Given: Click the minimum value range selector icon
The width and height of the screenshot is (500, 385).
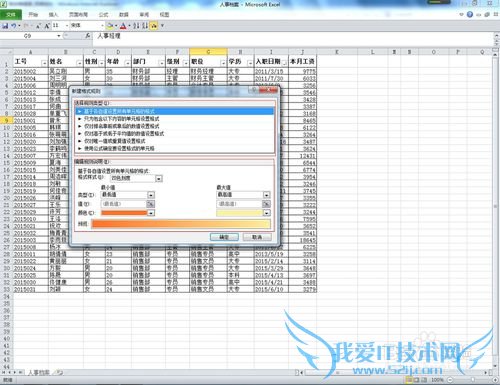Looking at the screenshot, I should pyautogui.click(x=151, y=204).
